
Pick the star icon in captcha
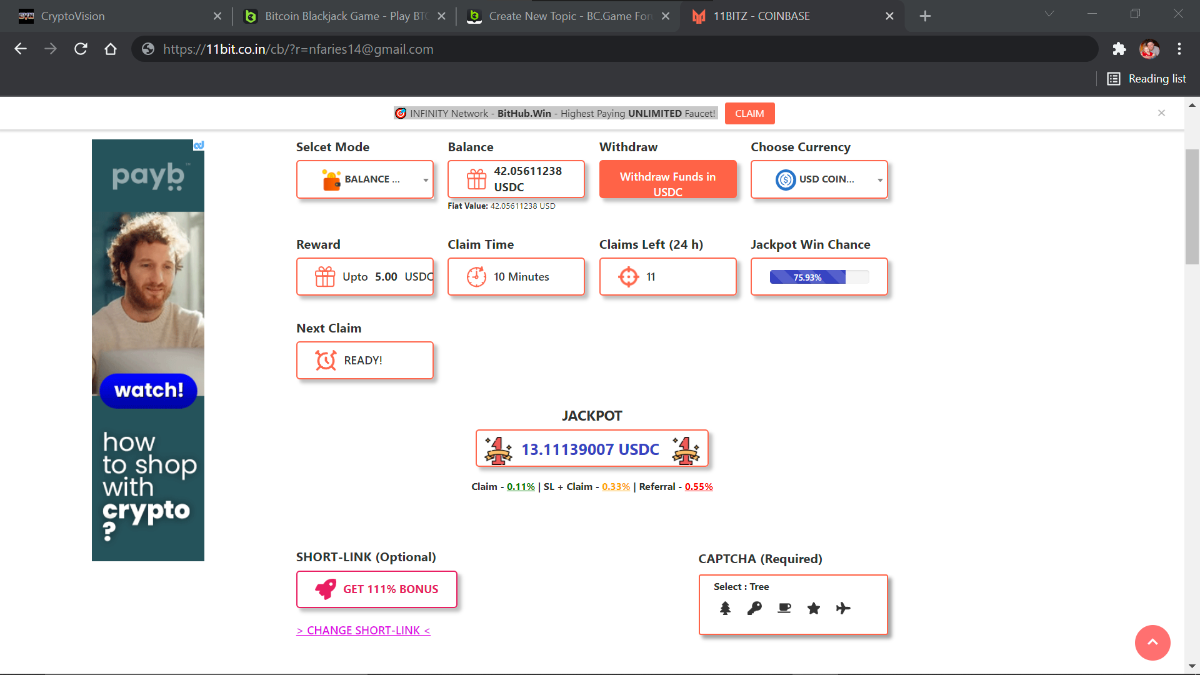[813, 608]
